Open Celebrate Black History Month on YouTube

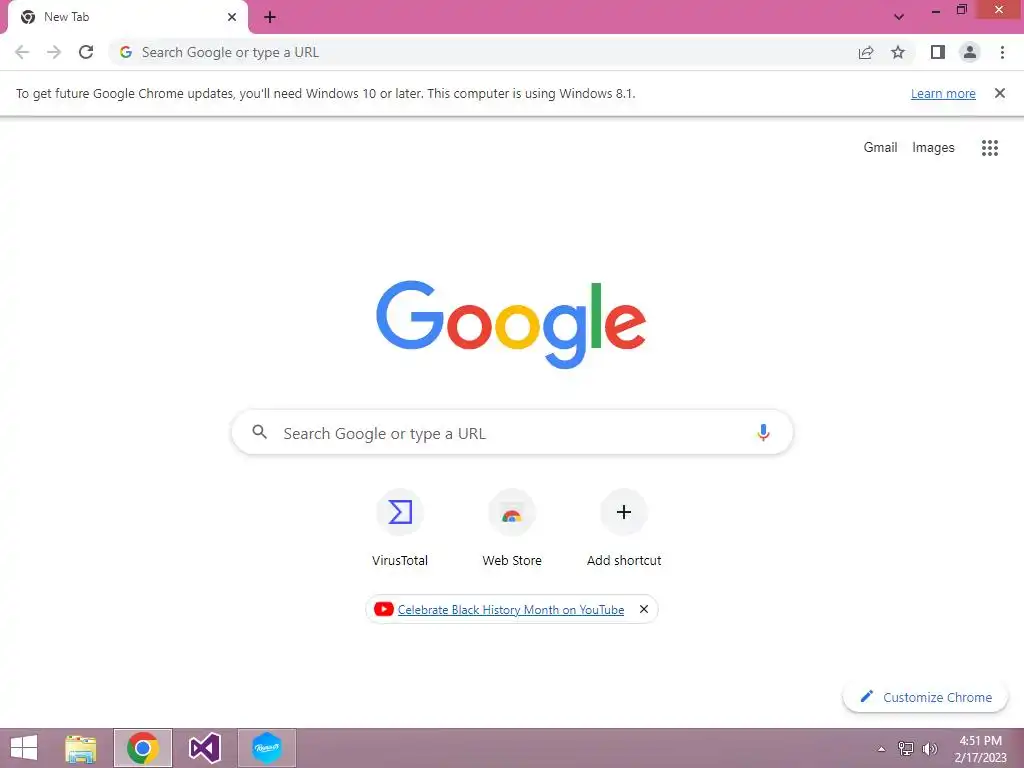(x=511, y=609)
